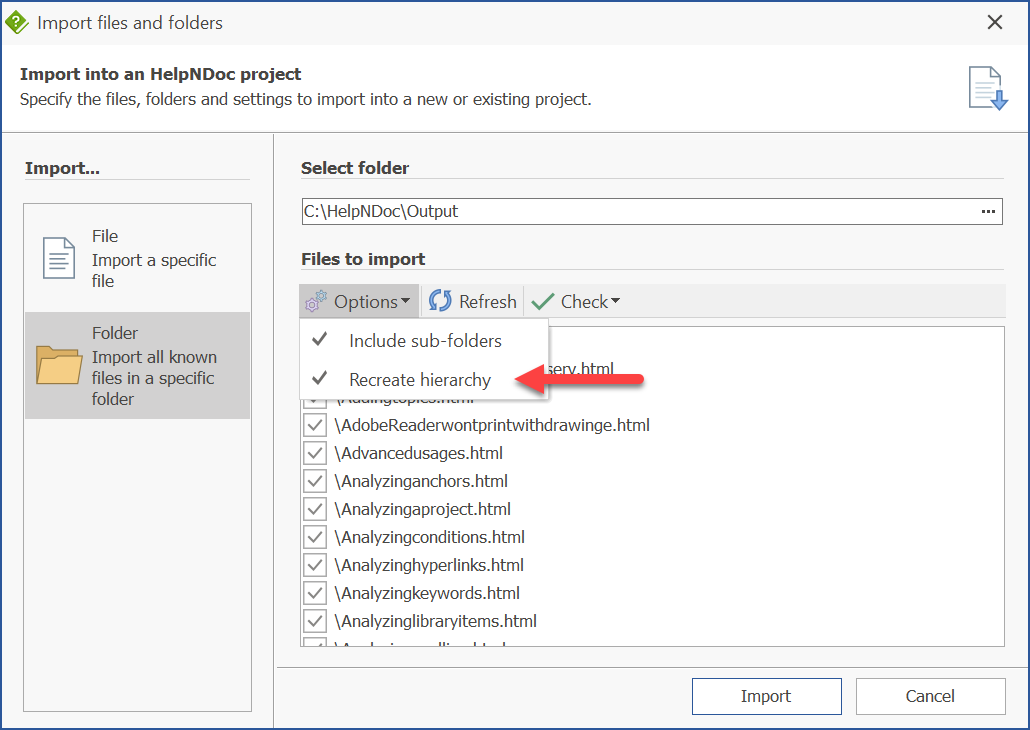1030x730 pixels.
Task: Uncheck AdobeReaderwontprintwithdrawinge.html
Action: pyautogui.click(x=315, y=425)
